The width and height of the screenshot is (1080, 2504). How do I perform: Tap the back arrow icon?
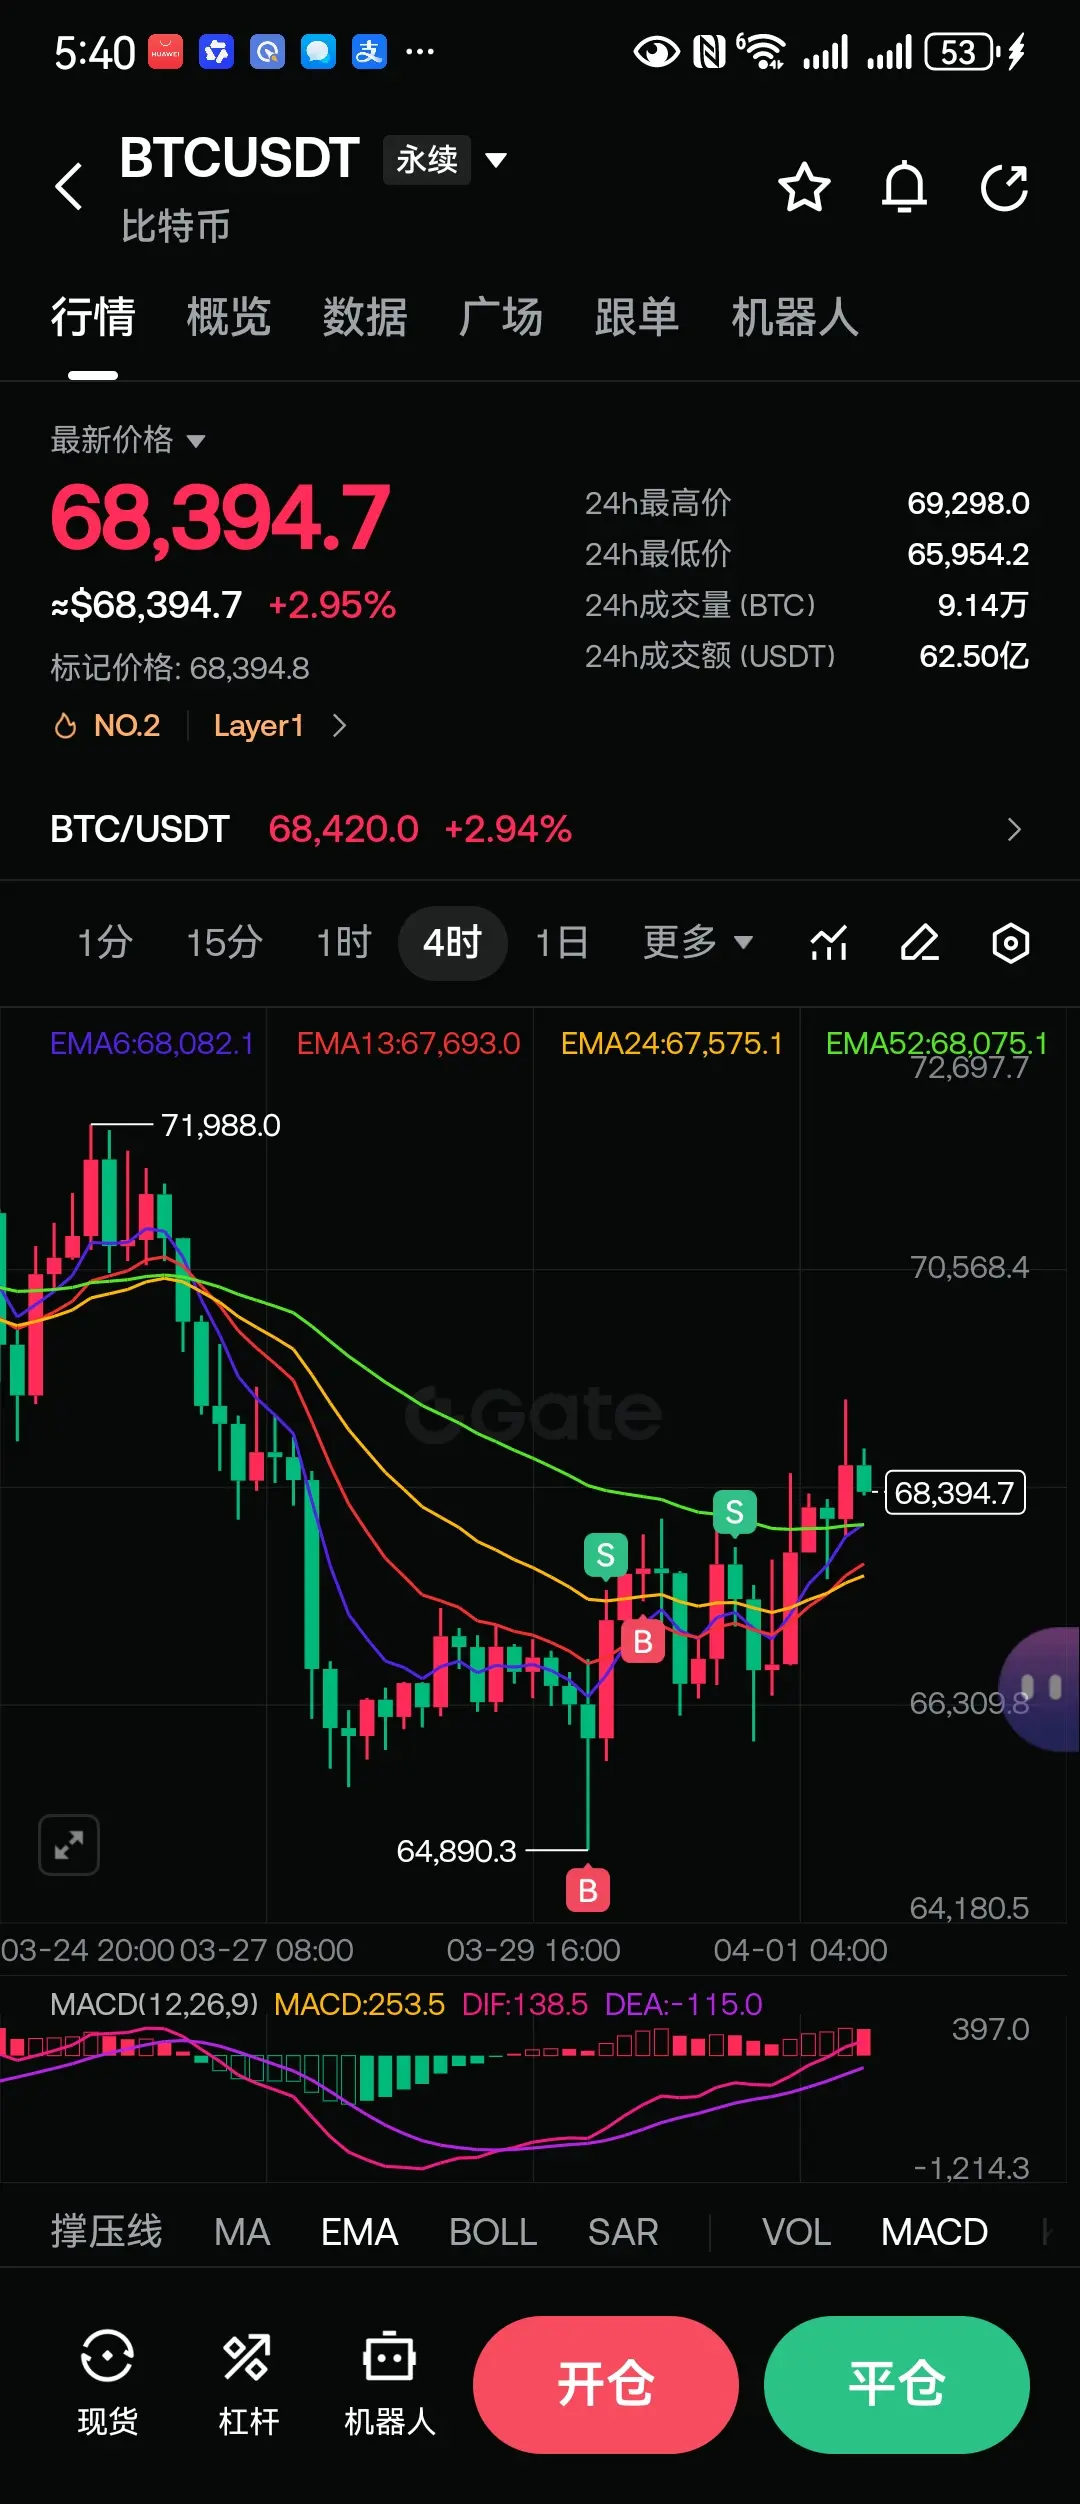[x=68, y=186]
